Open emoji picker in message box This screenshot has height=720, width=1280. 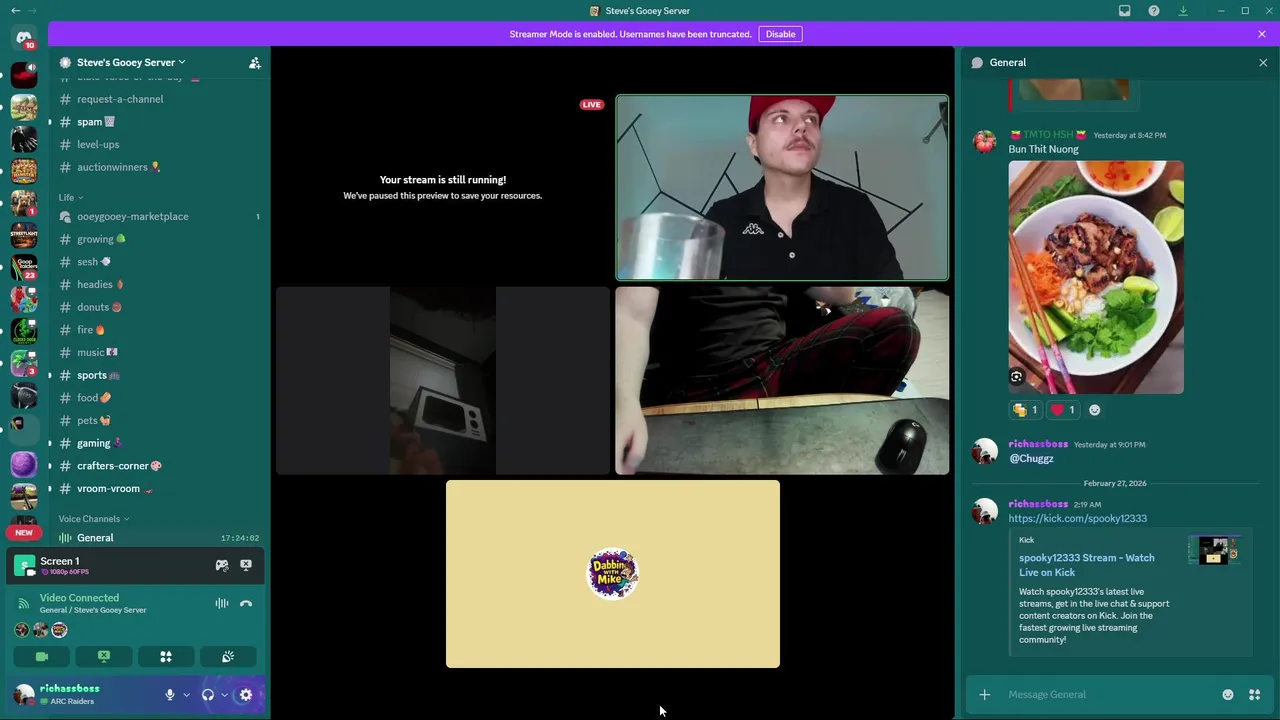tap(1228, 695)
